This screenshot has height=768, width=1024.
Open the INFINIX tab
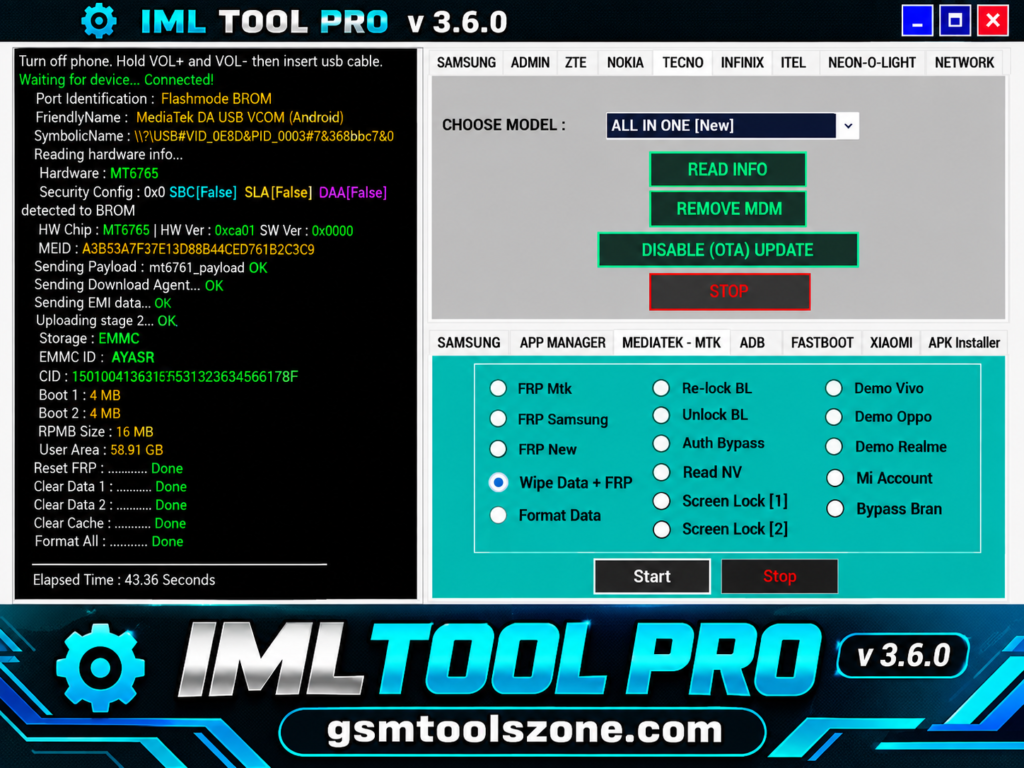point(742,63)
